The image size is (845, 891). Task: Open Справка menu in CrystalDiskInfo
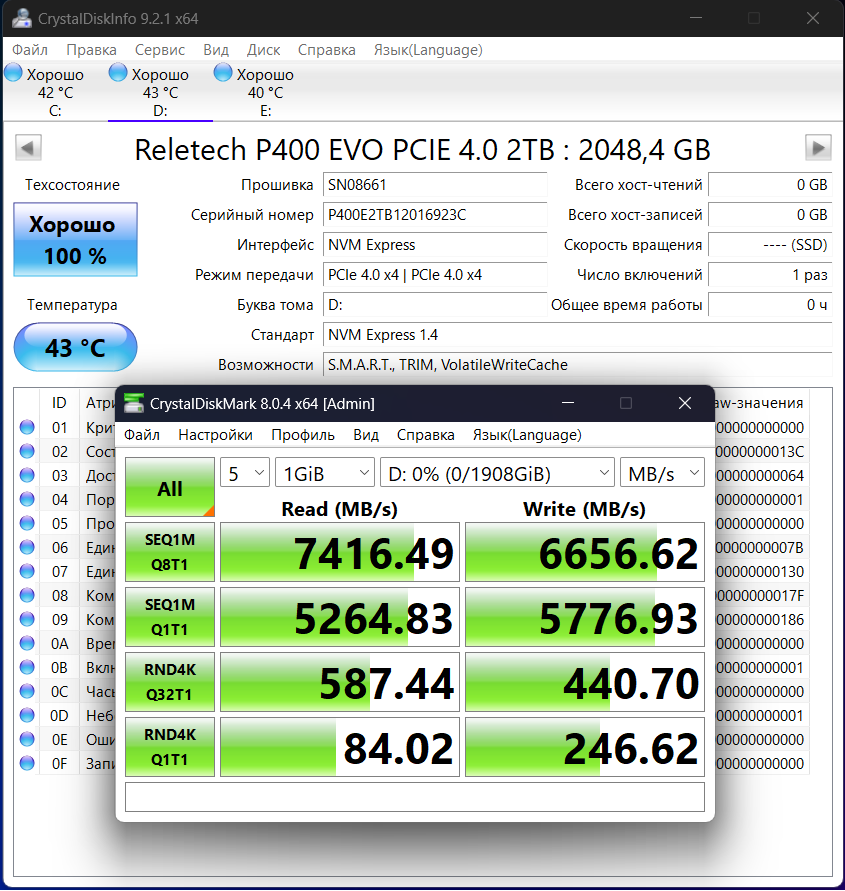tap(327, 50)
